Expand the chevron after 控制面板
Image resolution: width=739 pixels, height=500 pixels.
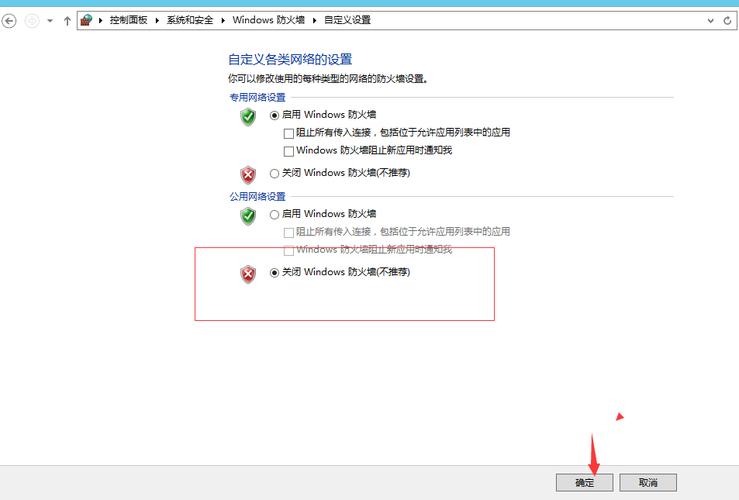(157, 20)
